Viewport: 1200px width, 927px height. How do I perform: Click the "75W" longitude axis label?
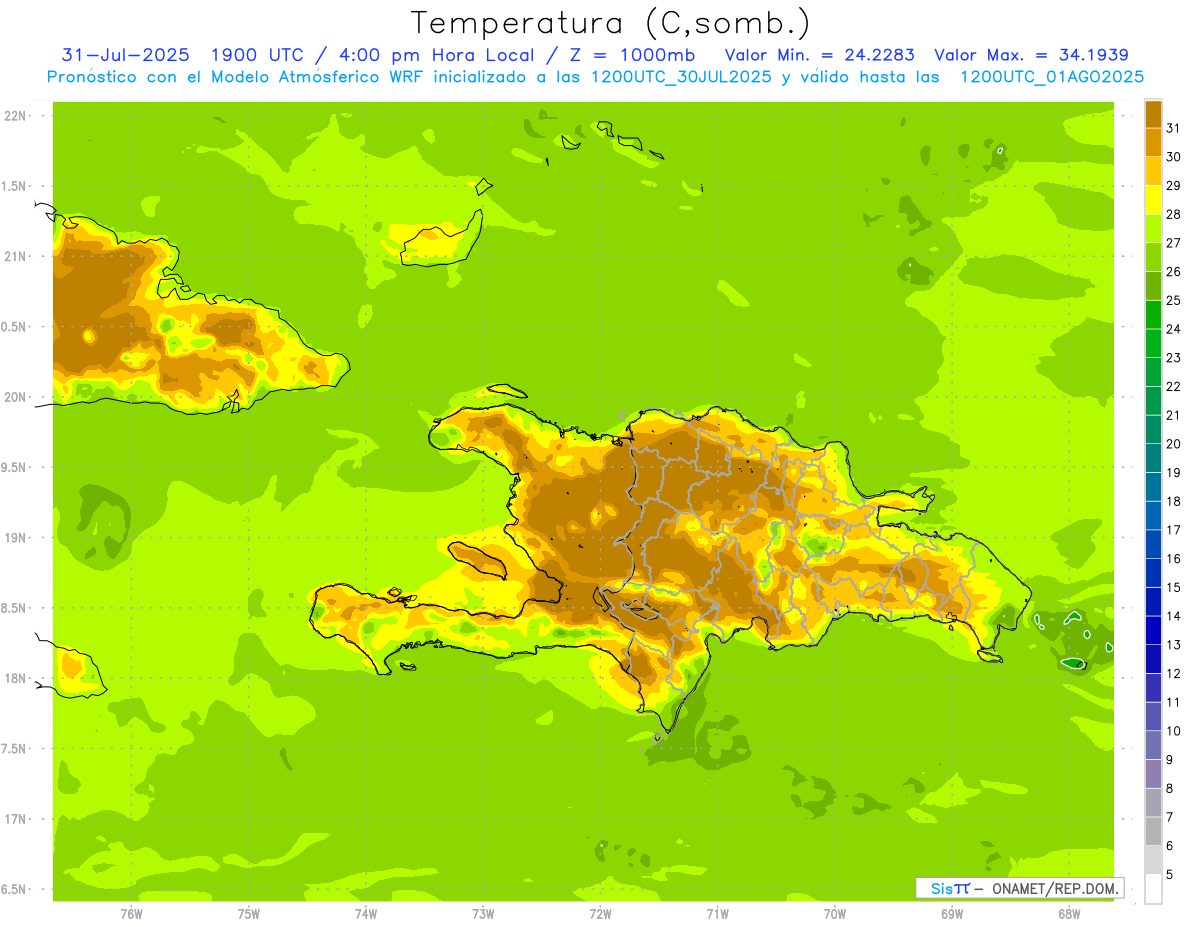pos(249,914)
